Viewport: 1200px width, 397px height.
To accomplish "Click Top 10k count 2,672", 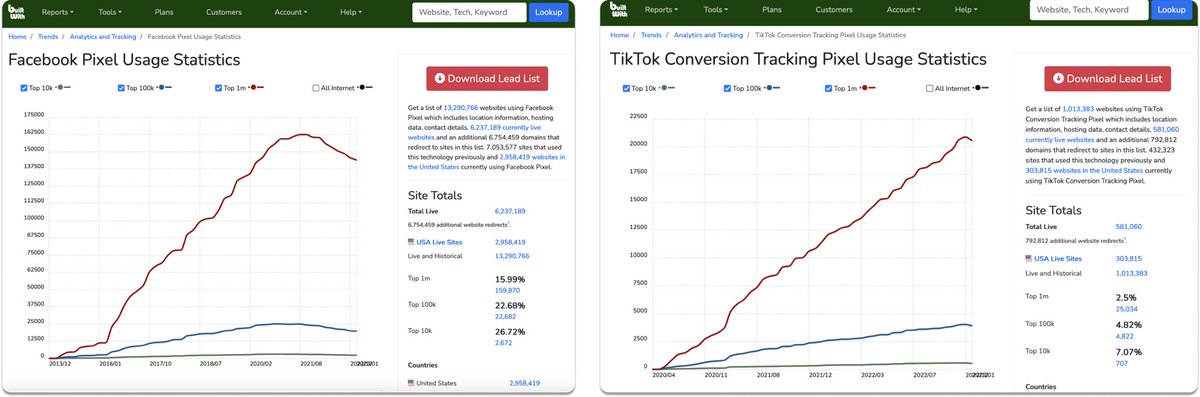I will point(503,343).
